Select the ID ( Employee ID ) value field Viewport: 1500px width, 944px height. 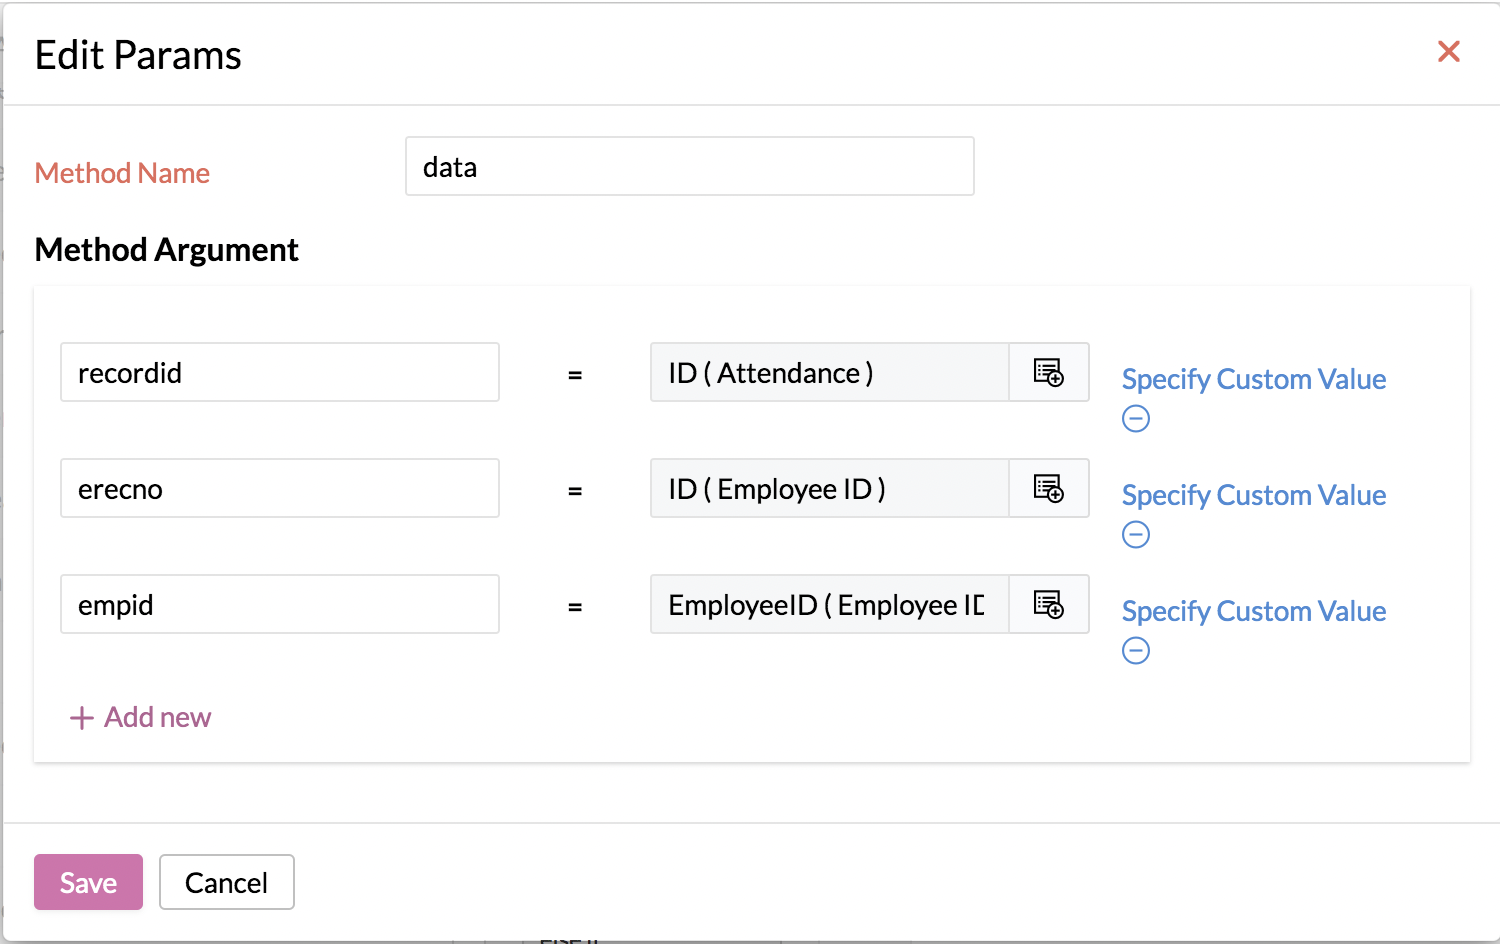(x=830, y=489)
